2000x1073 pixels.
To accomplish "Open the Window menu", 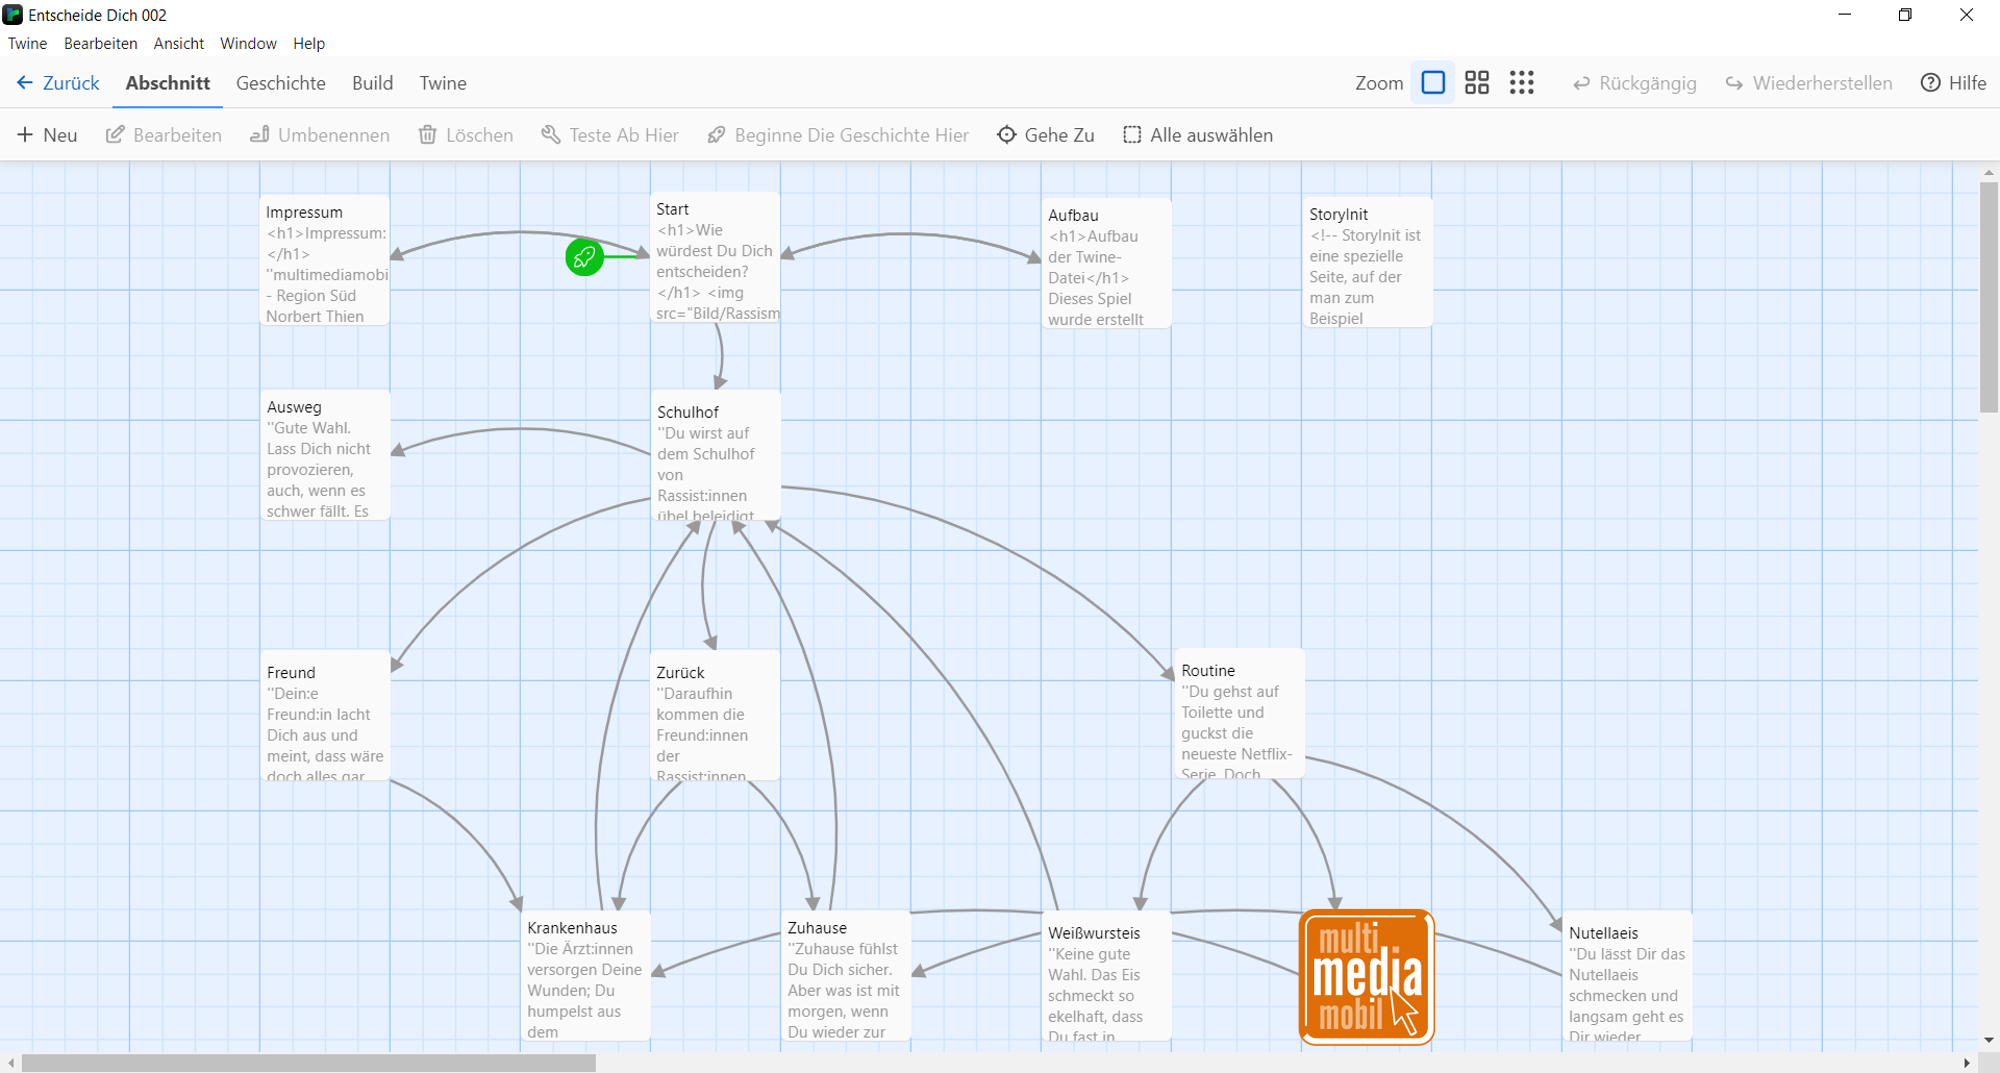I will point(248,43).
